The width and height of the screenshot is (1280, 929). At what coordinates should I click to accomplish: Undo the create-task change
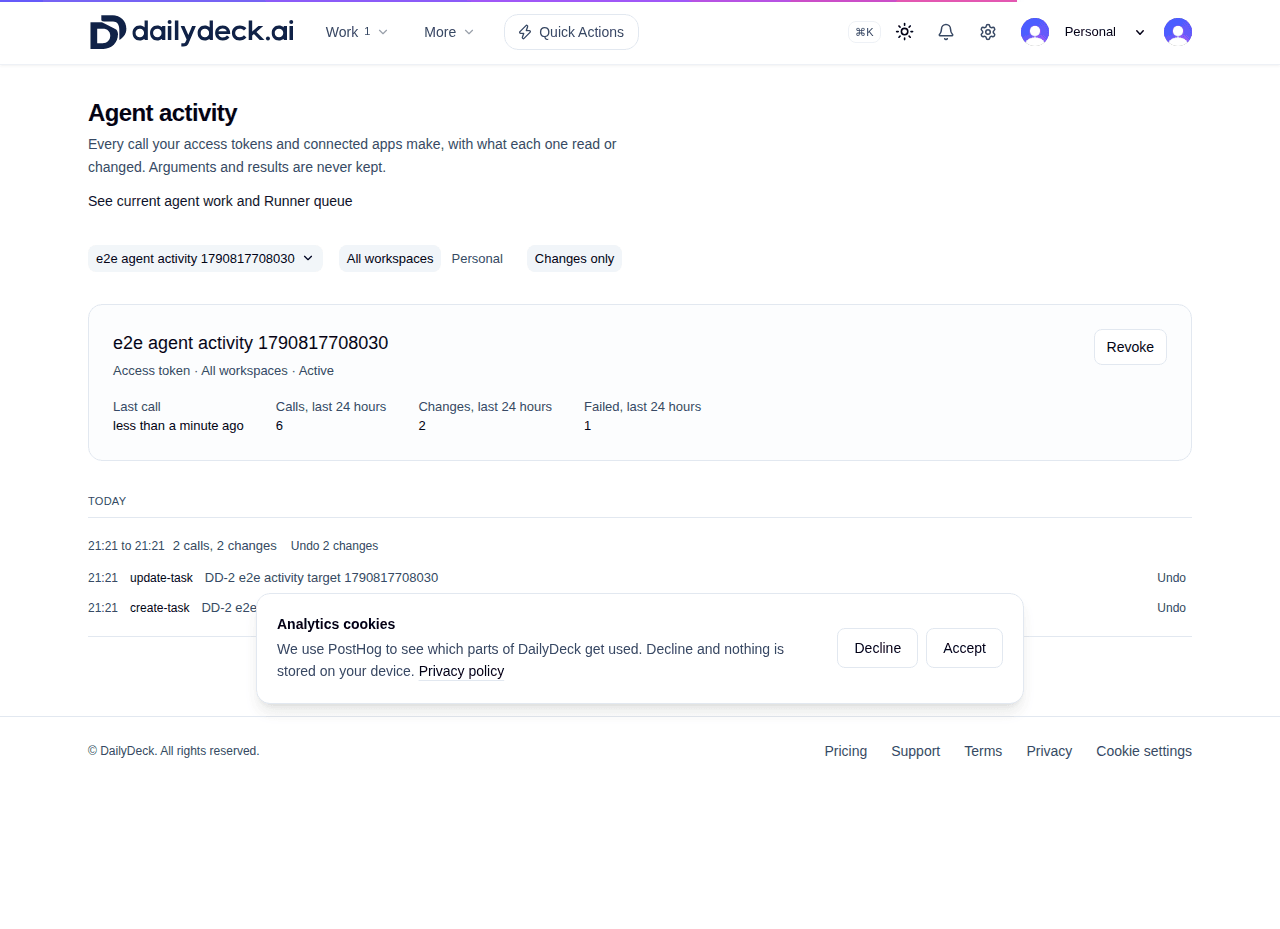coord(1171,608)
